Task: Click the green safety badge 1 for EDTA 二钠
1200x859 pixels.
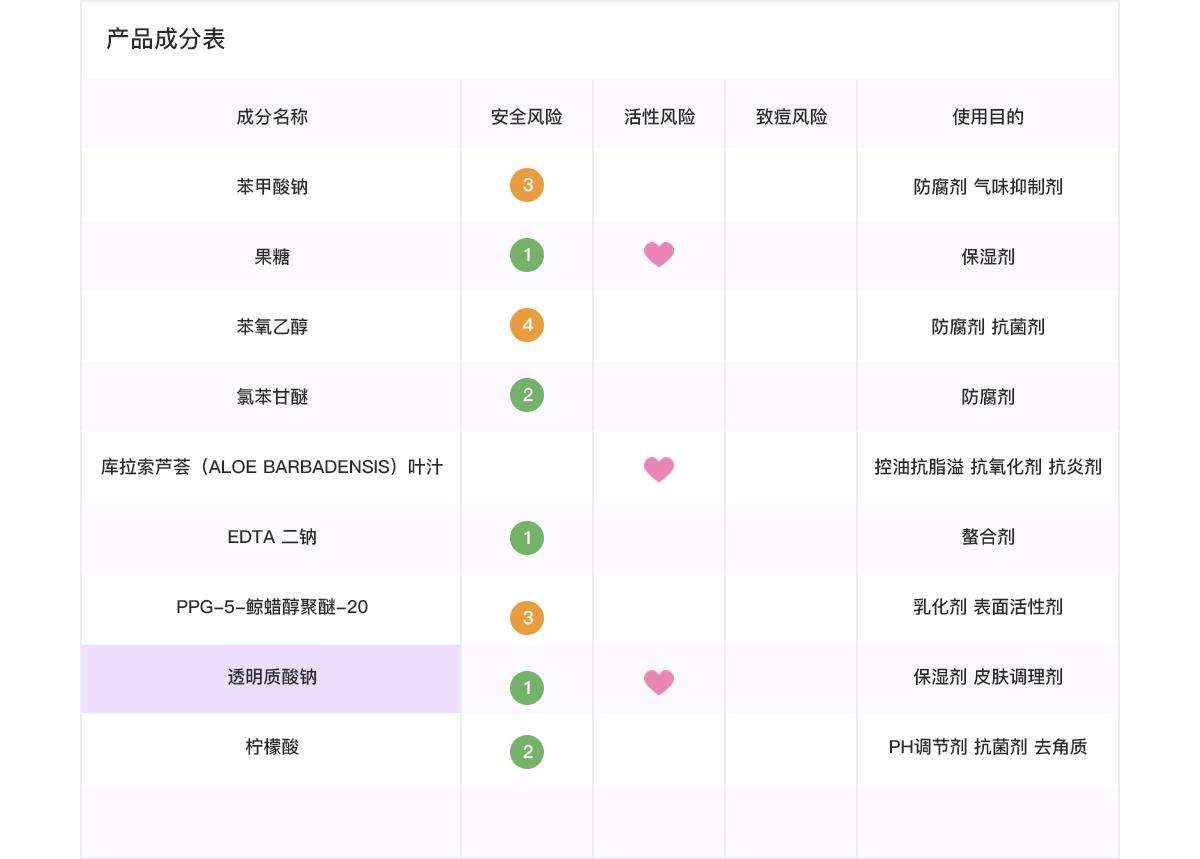Action: click(527, 538)
